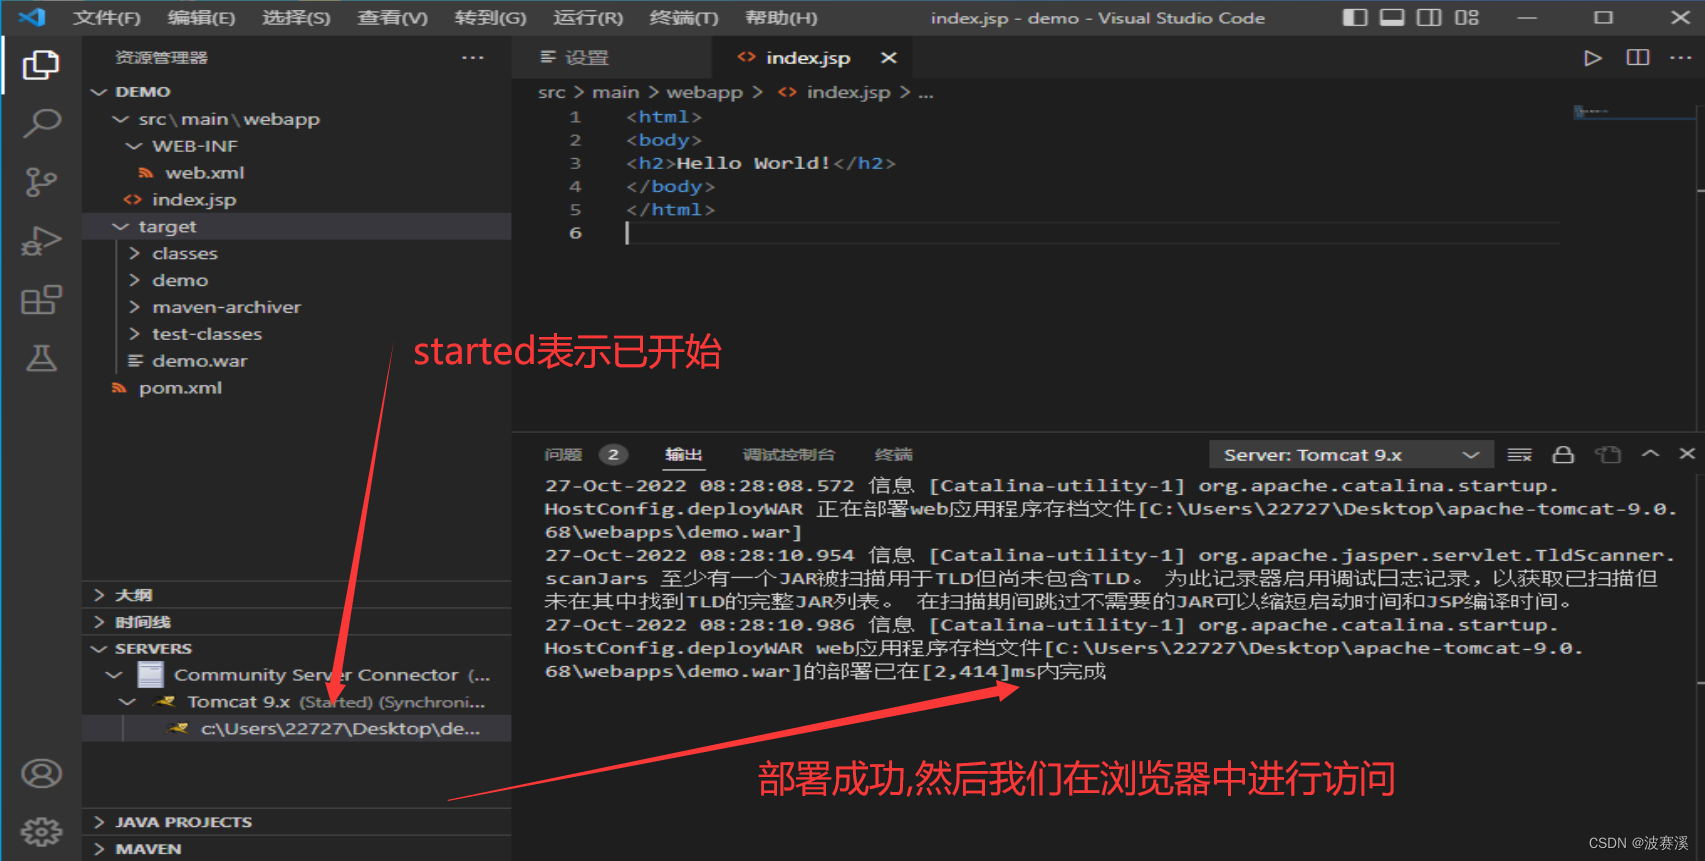
Task: Open the Accounts menu icon
Action: [41, 774]
